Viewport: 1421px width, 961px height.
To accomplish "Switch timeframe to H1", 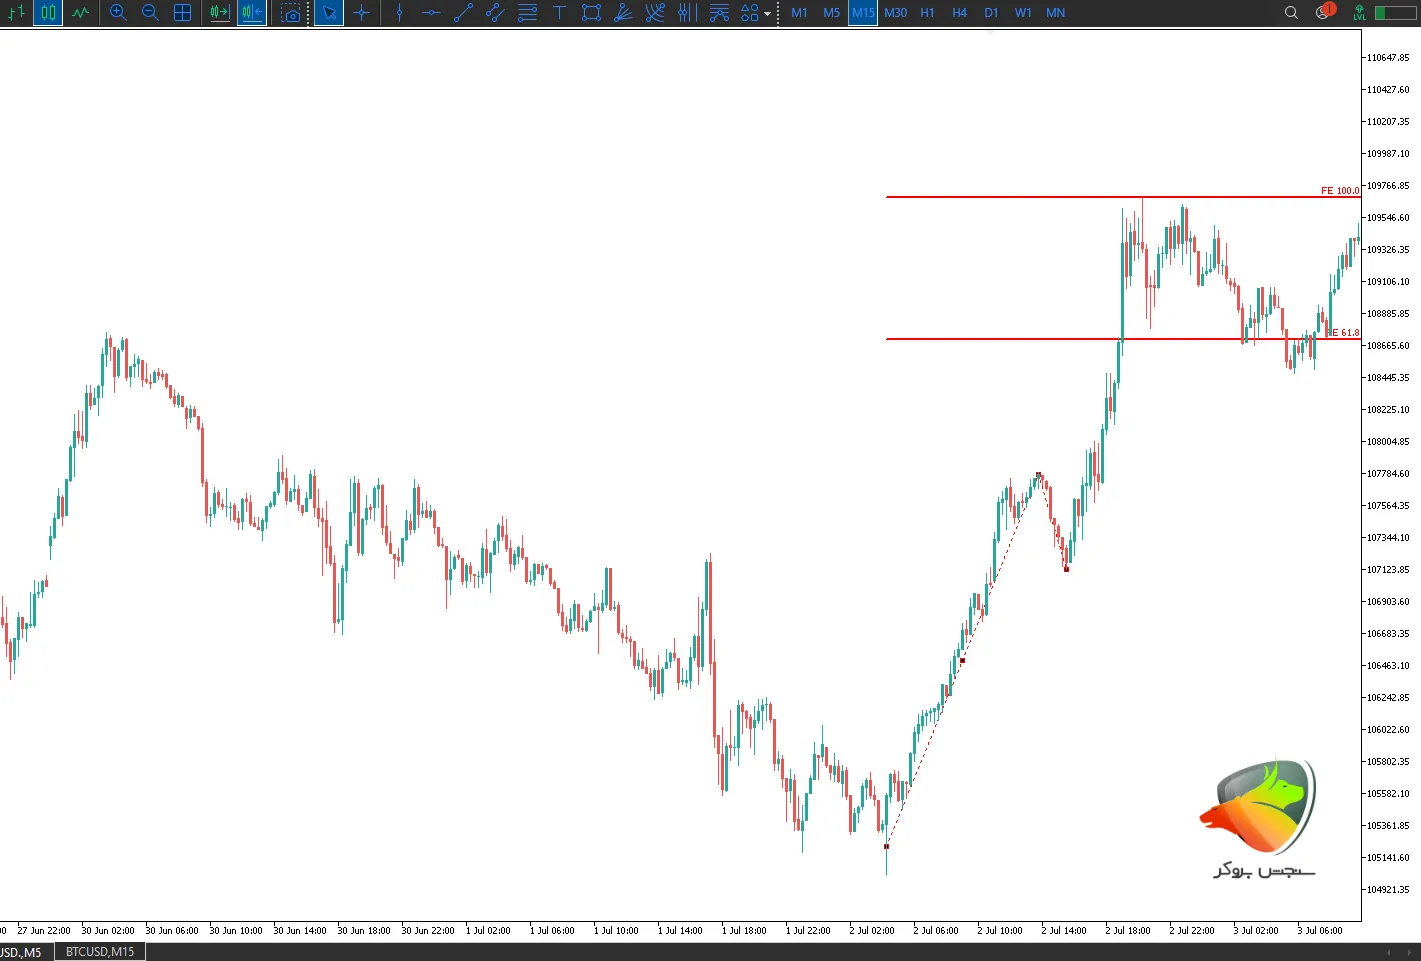I will [x=927, y=13].
